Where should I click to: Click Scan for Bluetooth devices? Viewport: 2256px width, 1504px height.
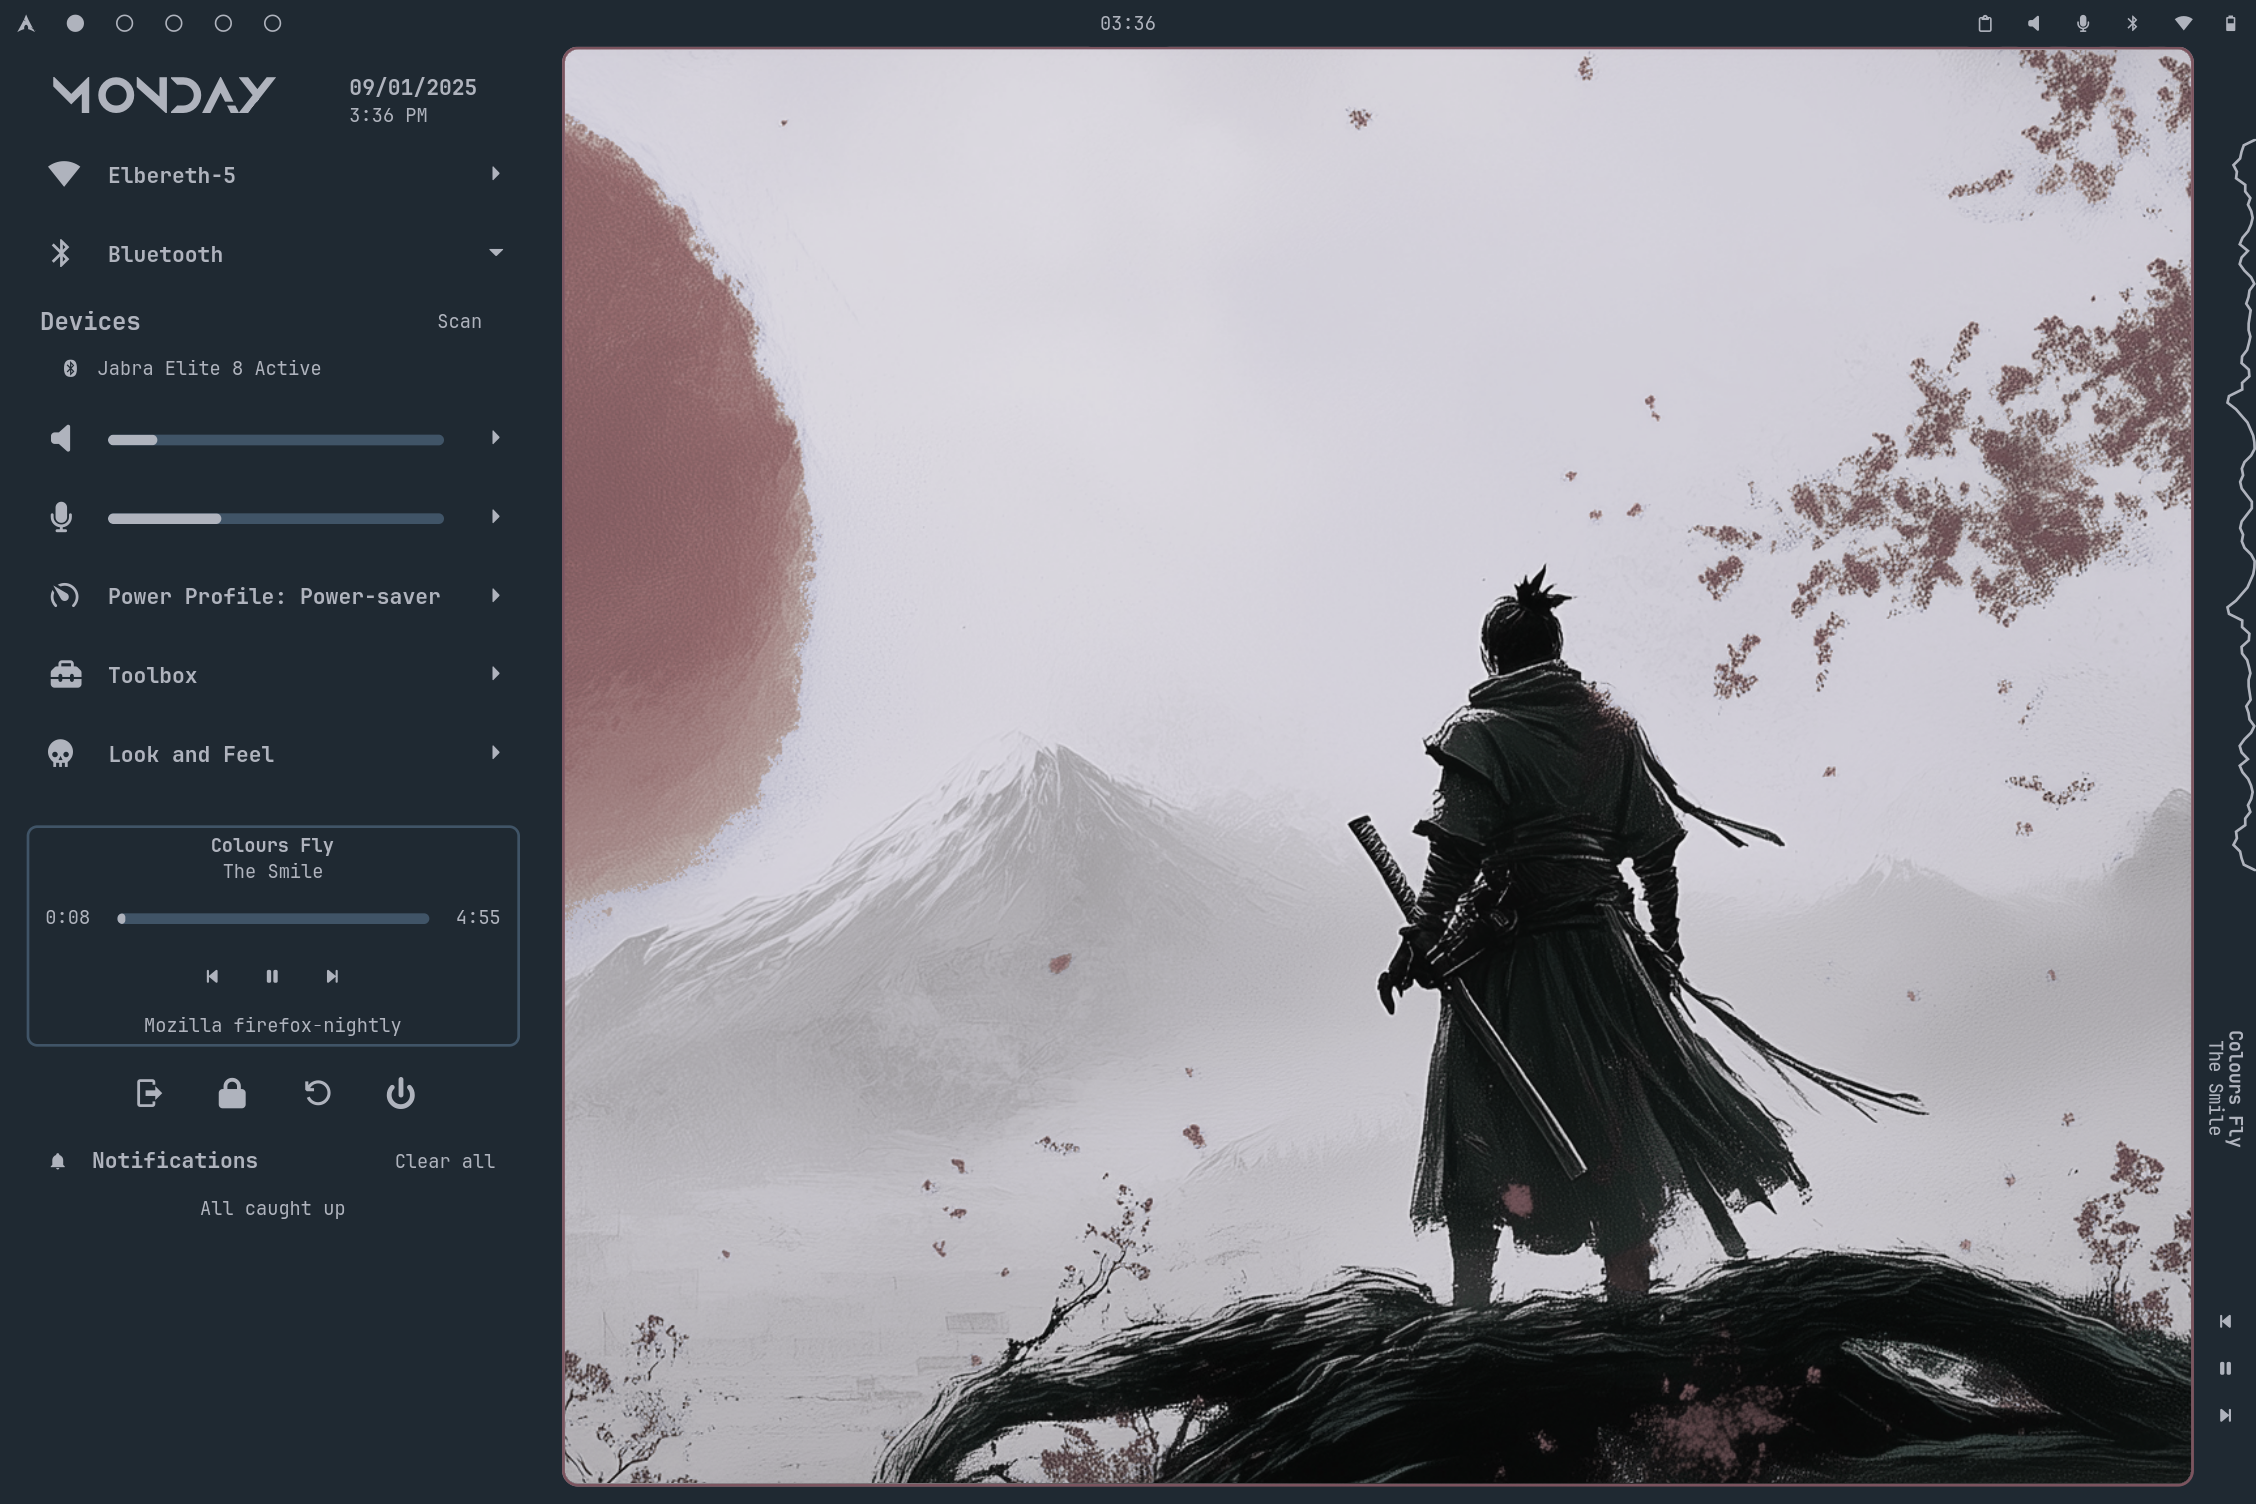(x=459, y=321)
